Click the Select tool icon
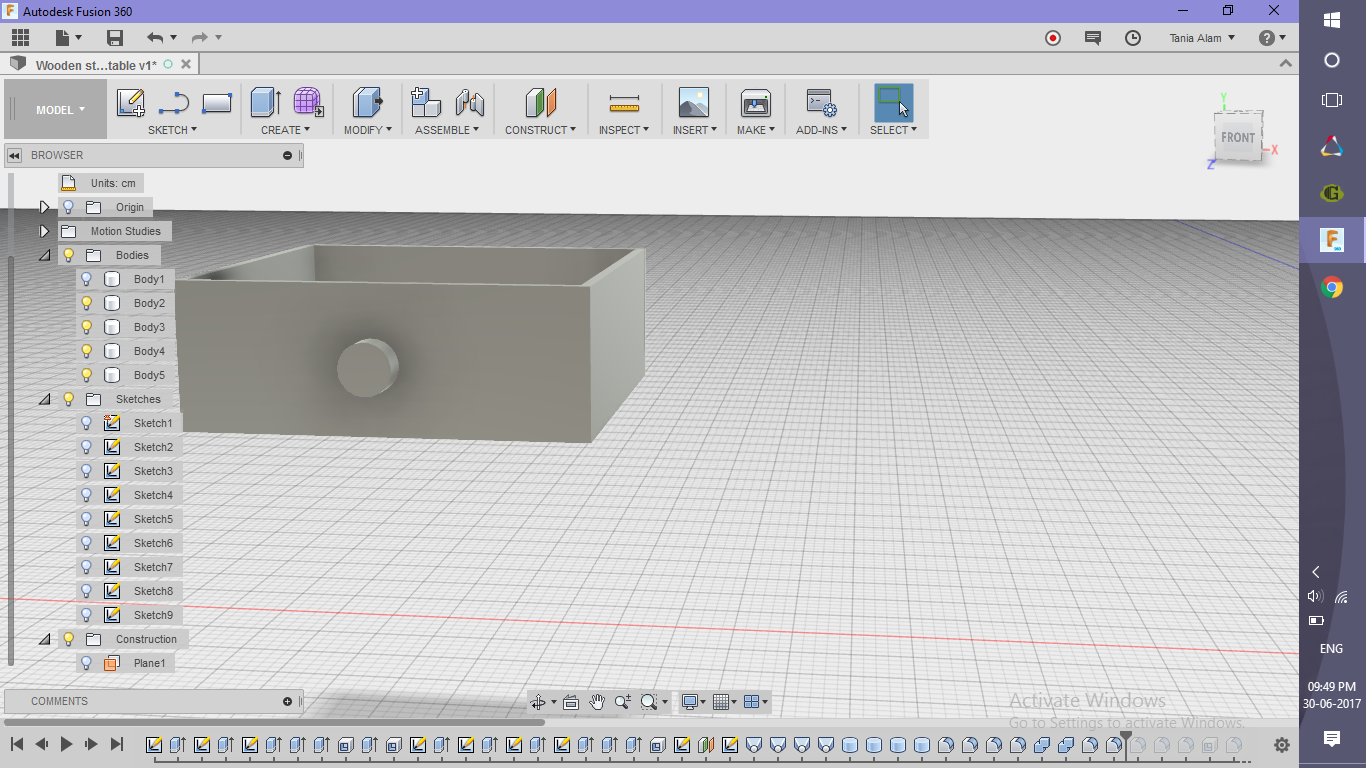Screen dimensions: 1366x768 point(893,102)
